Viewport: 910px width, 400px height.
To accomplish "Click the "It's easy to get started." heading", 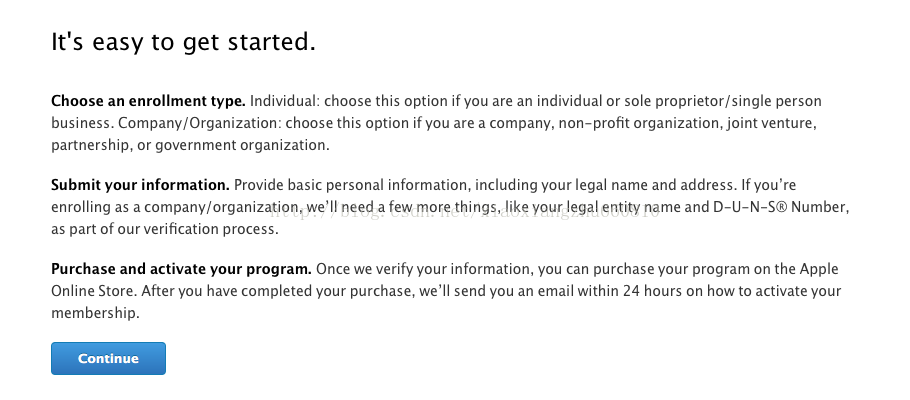I will (x=183, y=44).
